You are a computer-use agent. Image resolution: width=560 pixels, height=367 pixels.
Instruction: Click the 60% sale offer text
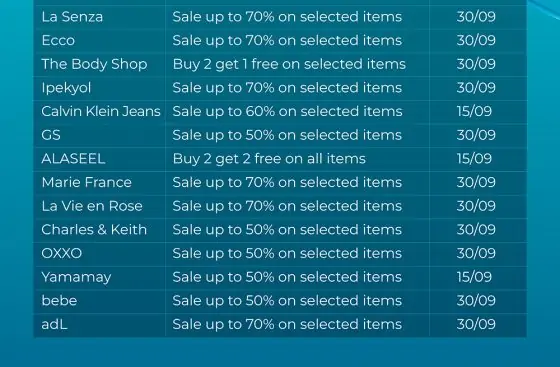point(288,111)
